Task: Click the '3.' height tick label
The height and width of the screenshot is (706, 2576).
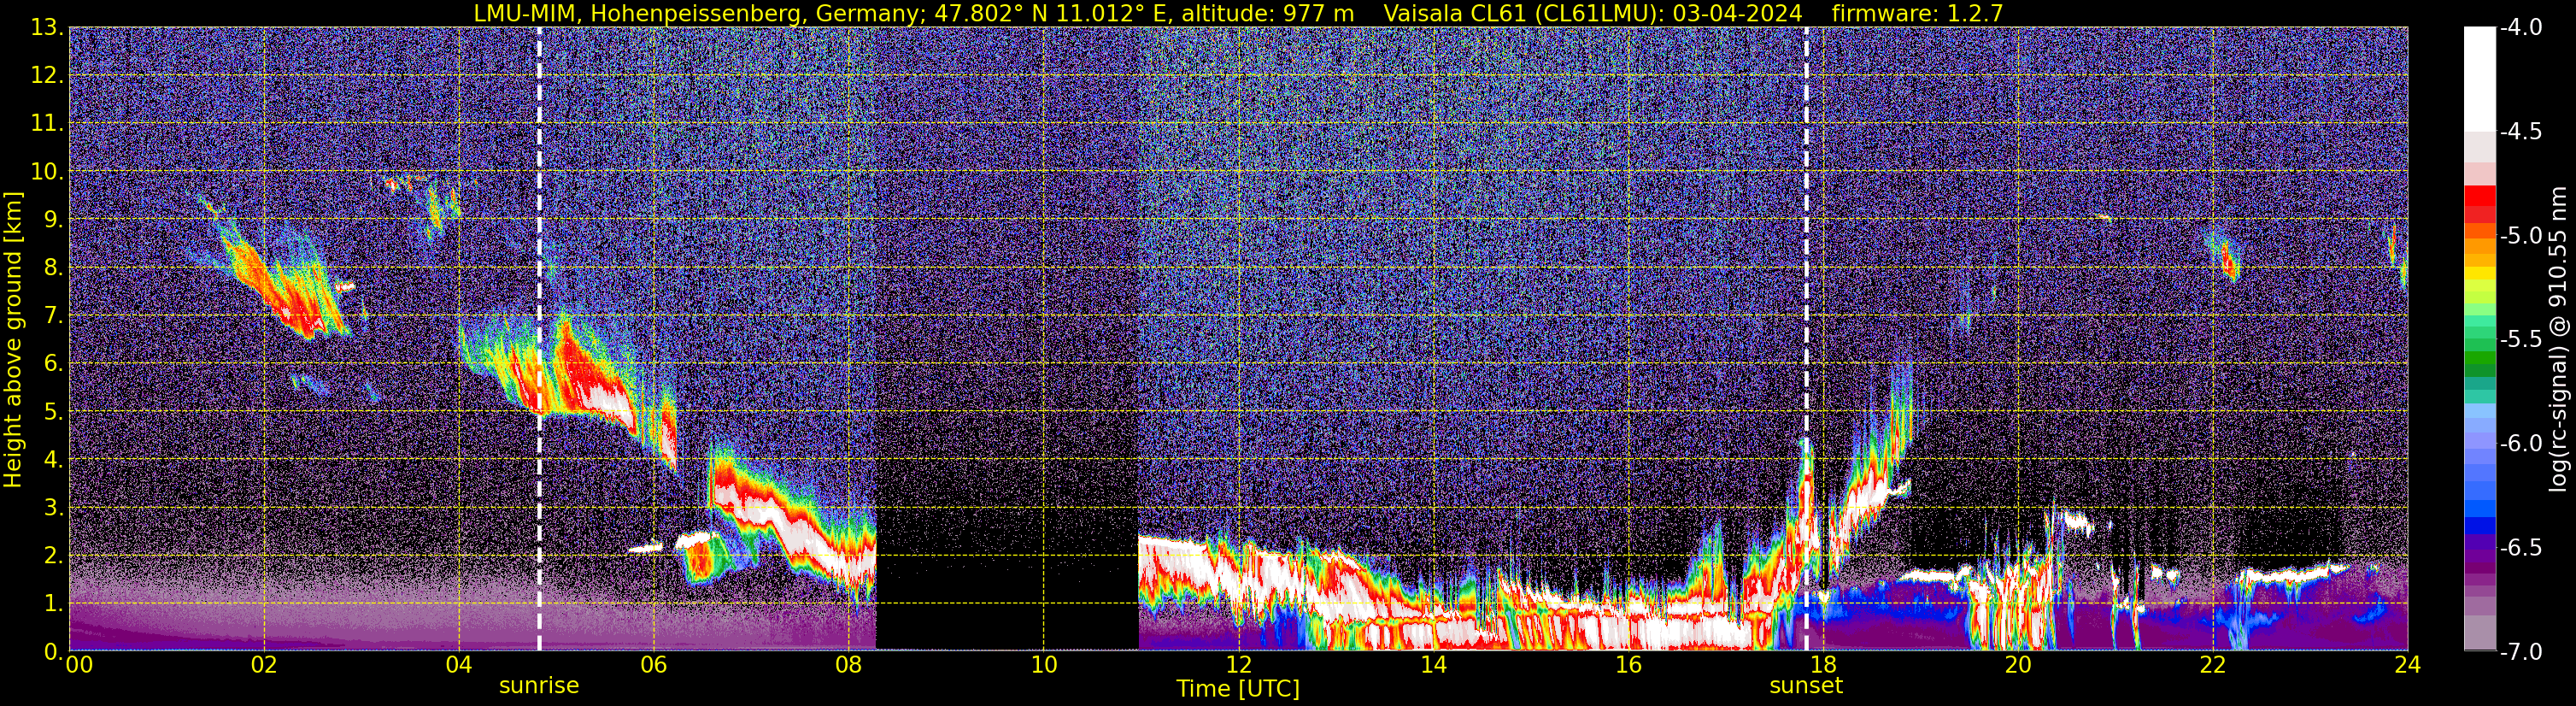Action: (53, 508)
